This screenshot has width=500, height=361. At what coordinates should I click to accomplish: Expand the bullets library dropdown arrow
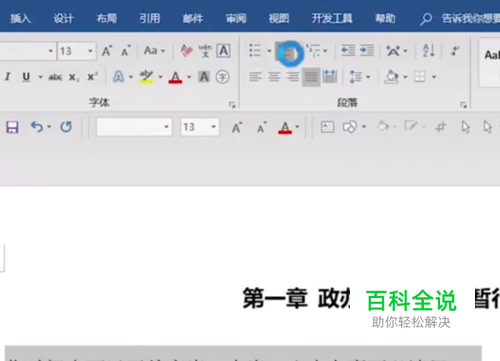point(269,51)
